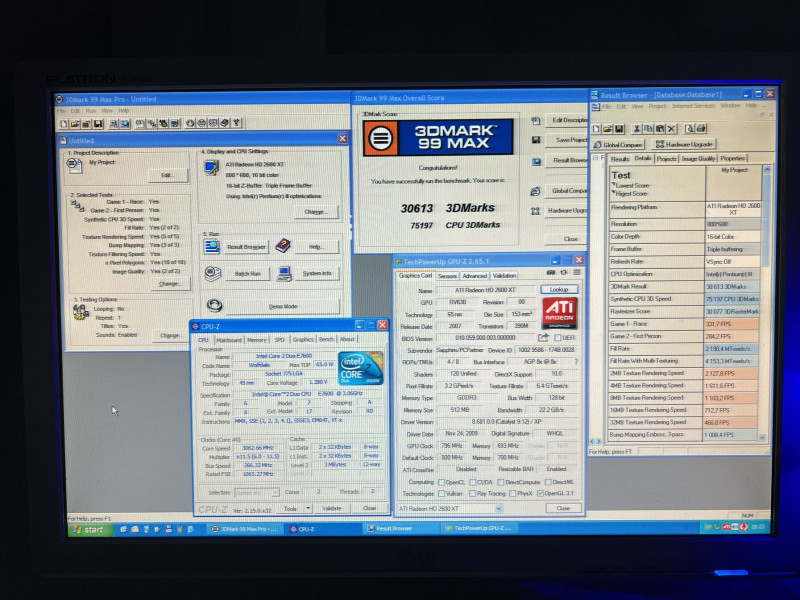
Task: Click the Bus Interface question mark in GPU-Z
Action: (x=576, y=362)
